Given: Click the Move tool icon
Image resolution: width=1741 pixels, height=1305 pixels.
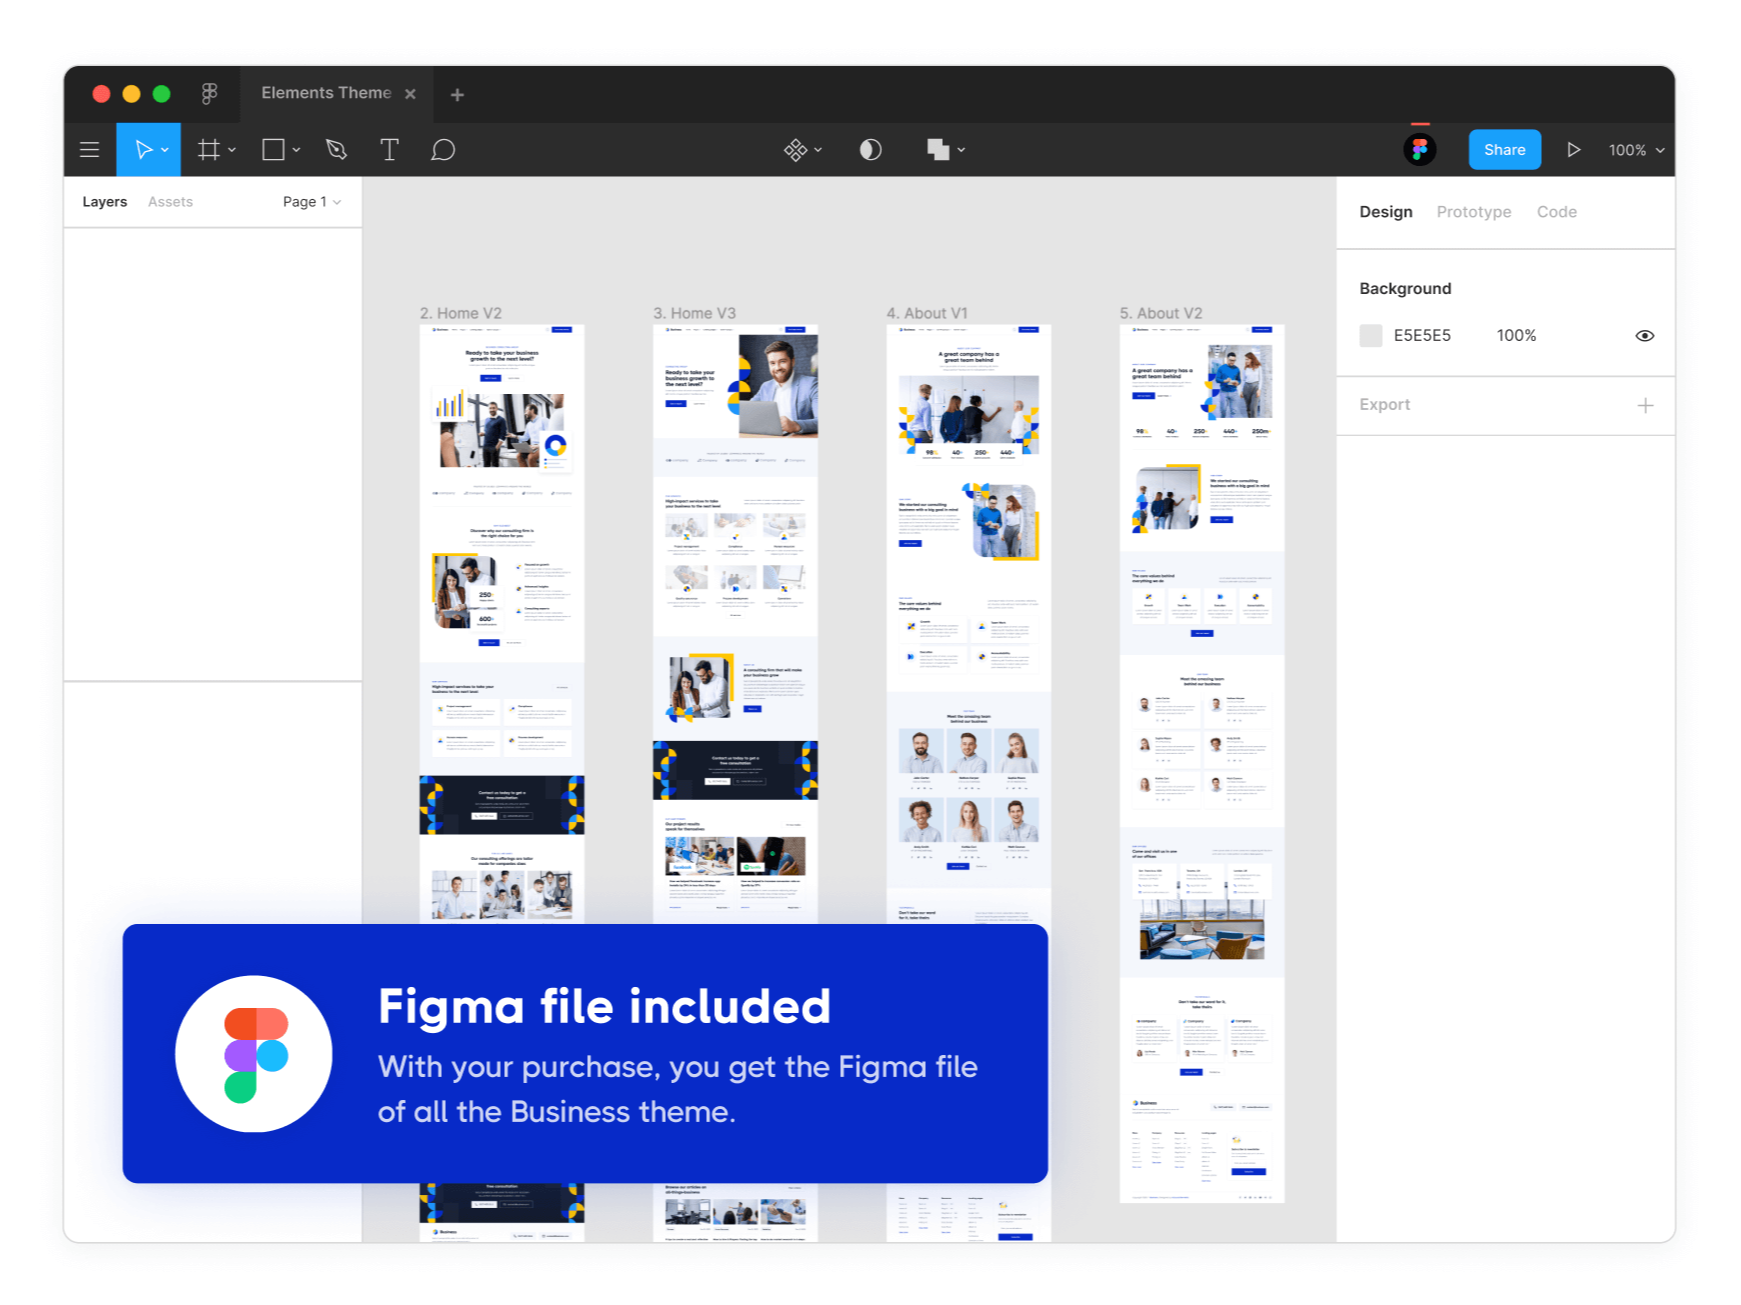Looking at the screenshot, I should coord(143,149).
